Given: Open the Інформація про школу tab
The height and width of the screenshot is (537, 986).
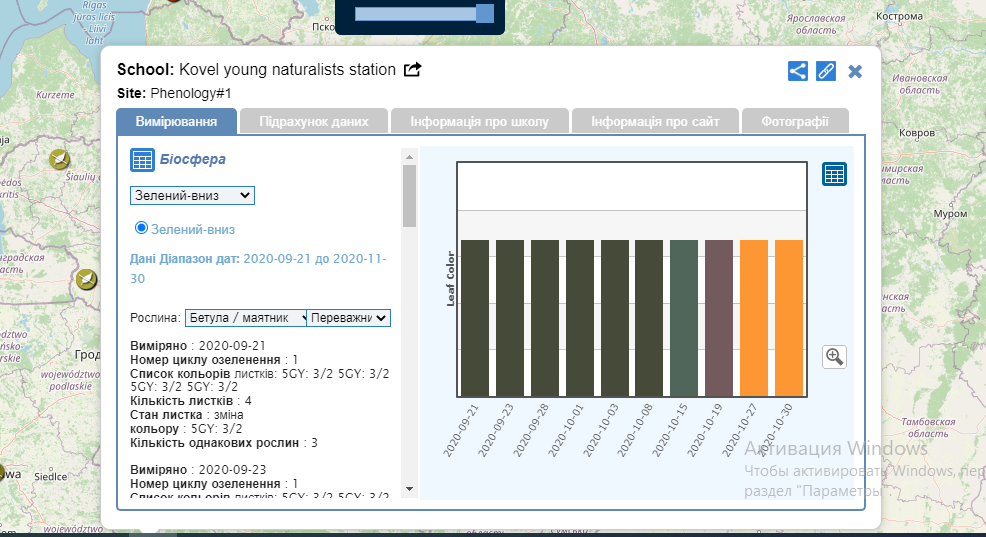Looking at the screenshot, I should pyautogui.click(x=479, y=122).
